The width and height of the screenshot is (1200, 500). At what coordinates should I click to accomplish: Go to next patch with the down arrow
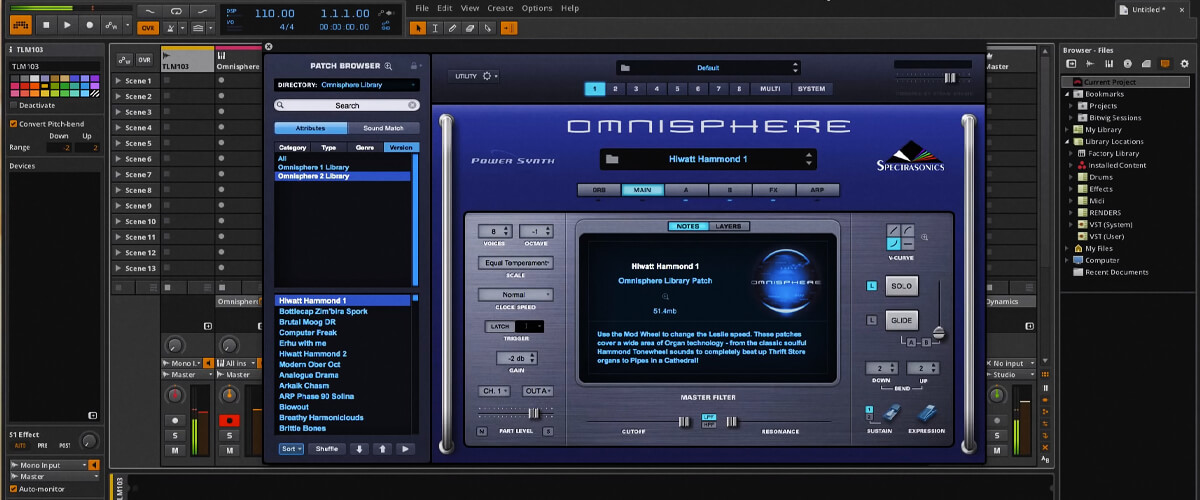360,449
